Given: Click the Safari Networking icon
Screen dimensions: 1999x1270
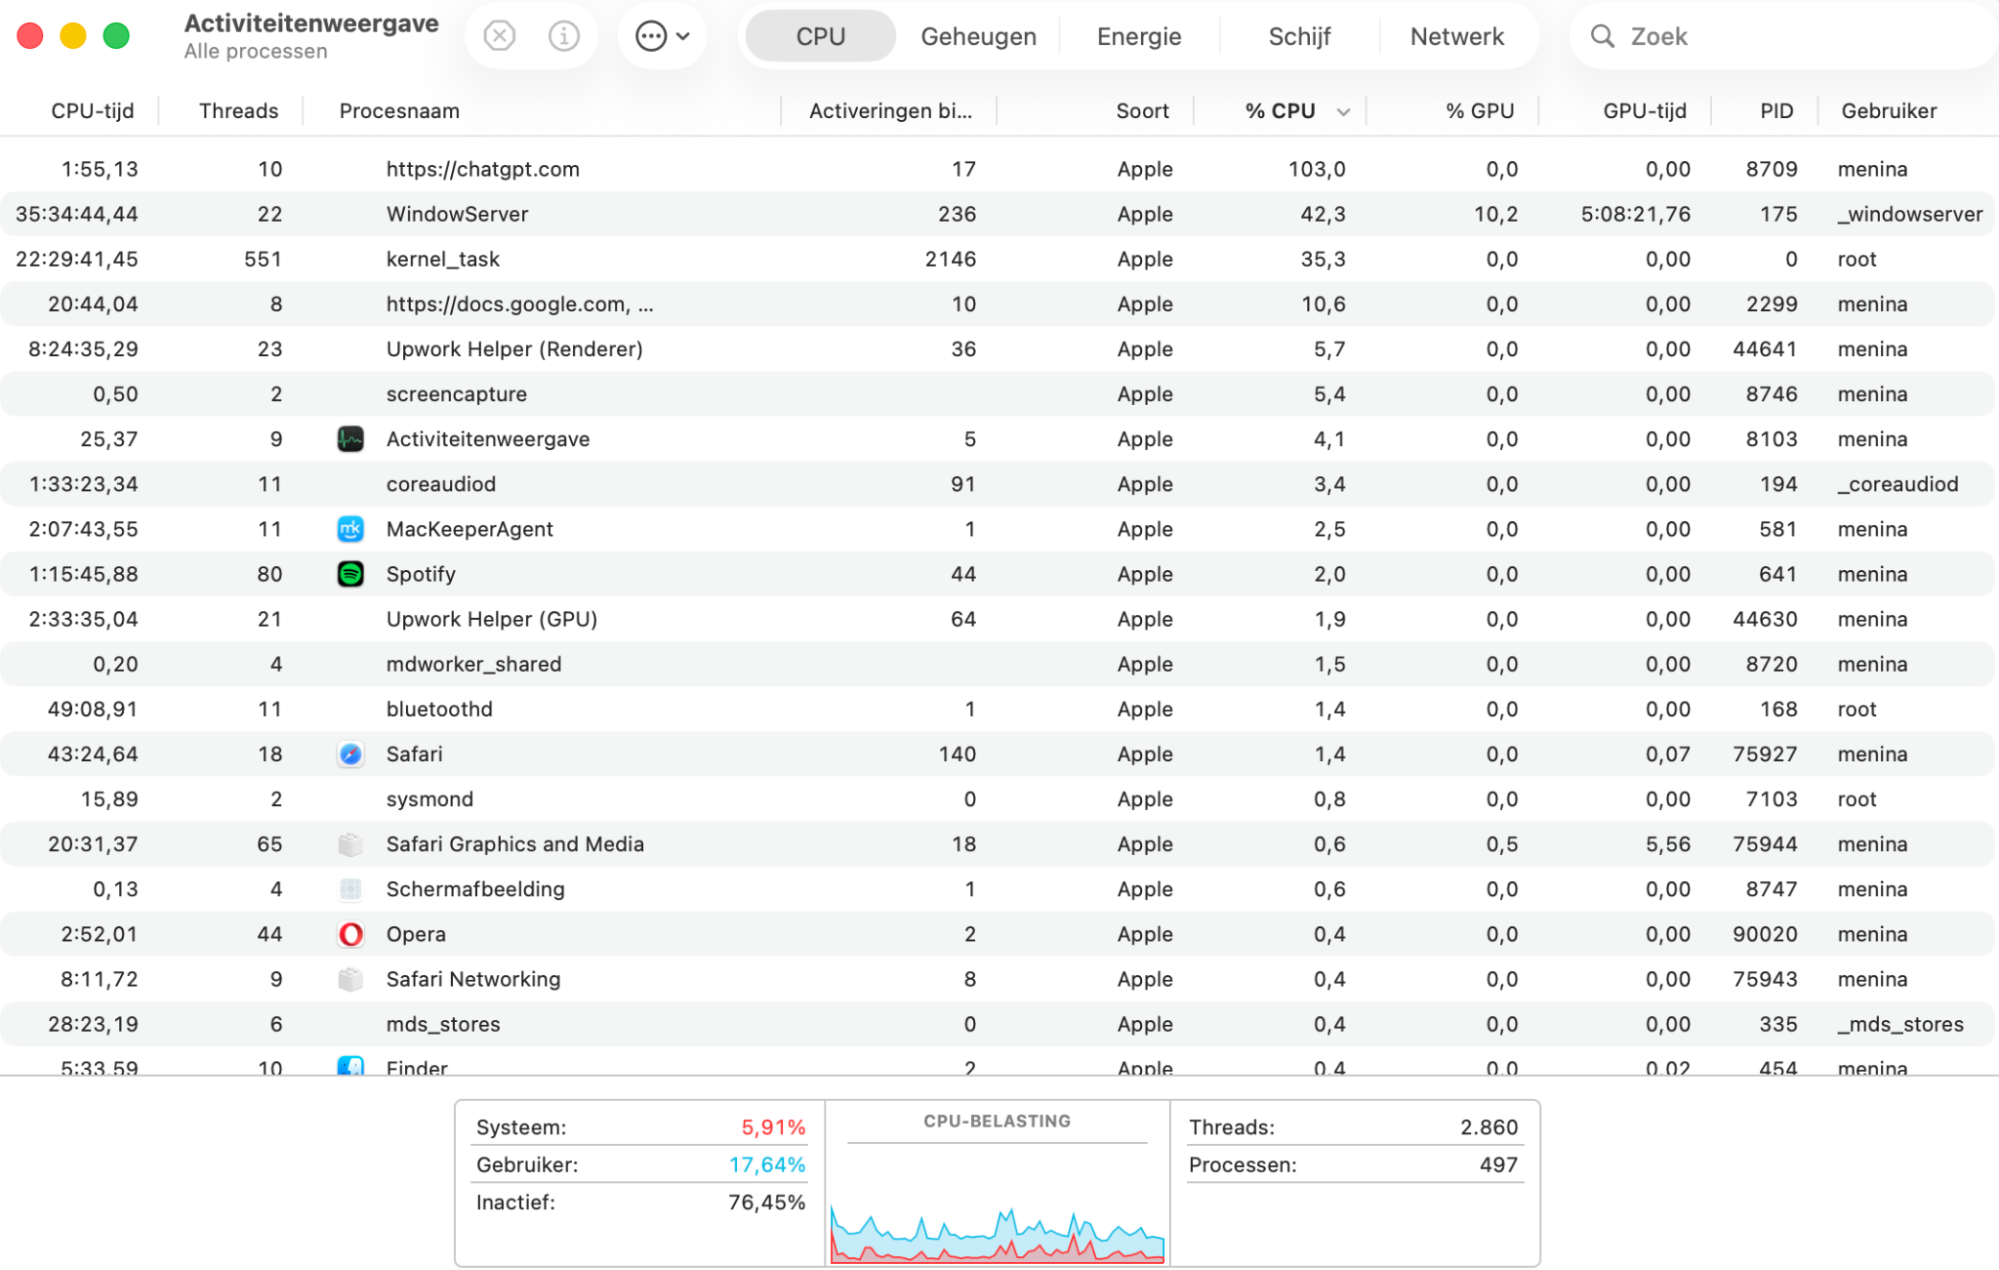Looking at the screenshot, I should tap(350, 979).
